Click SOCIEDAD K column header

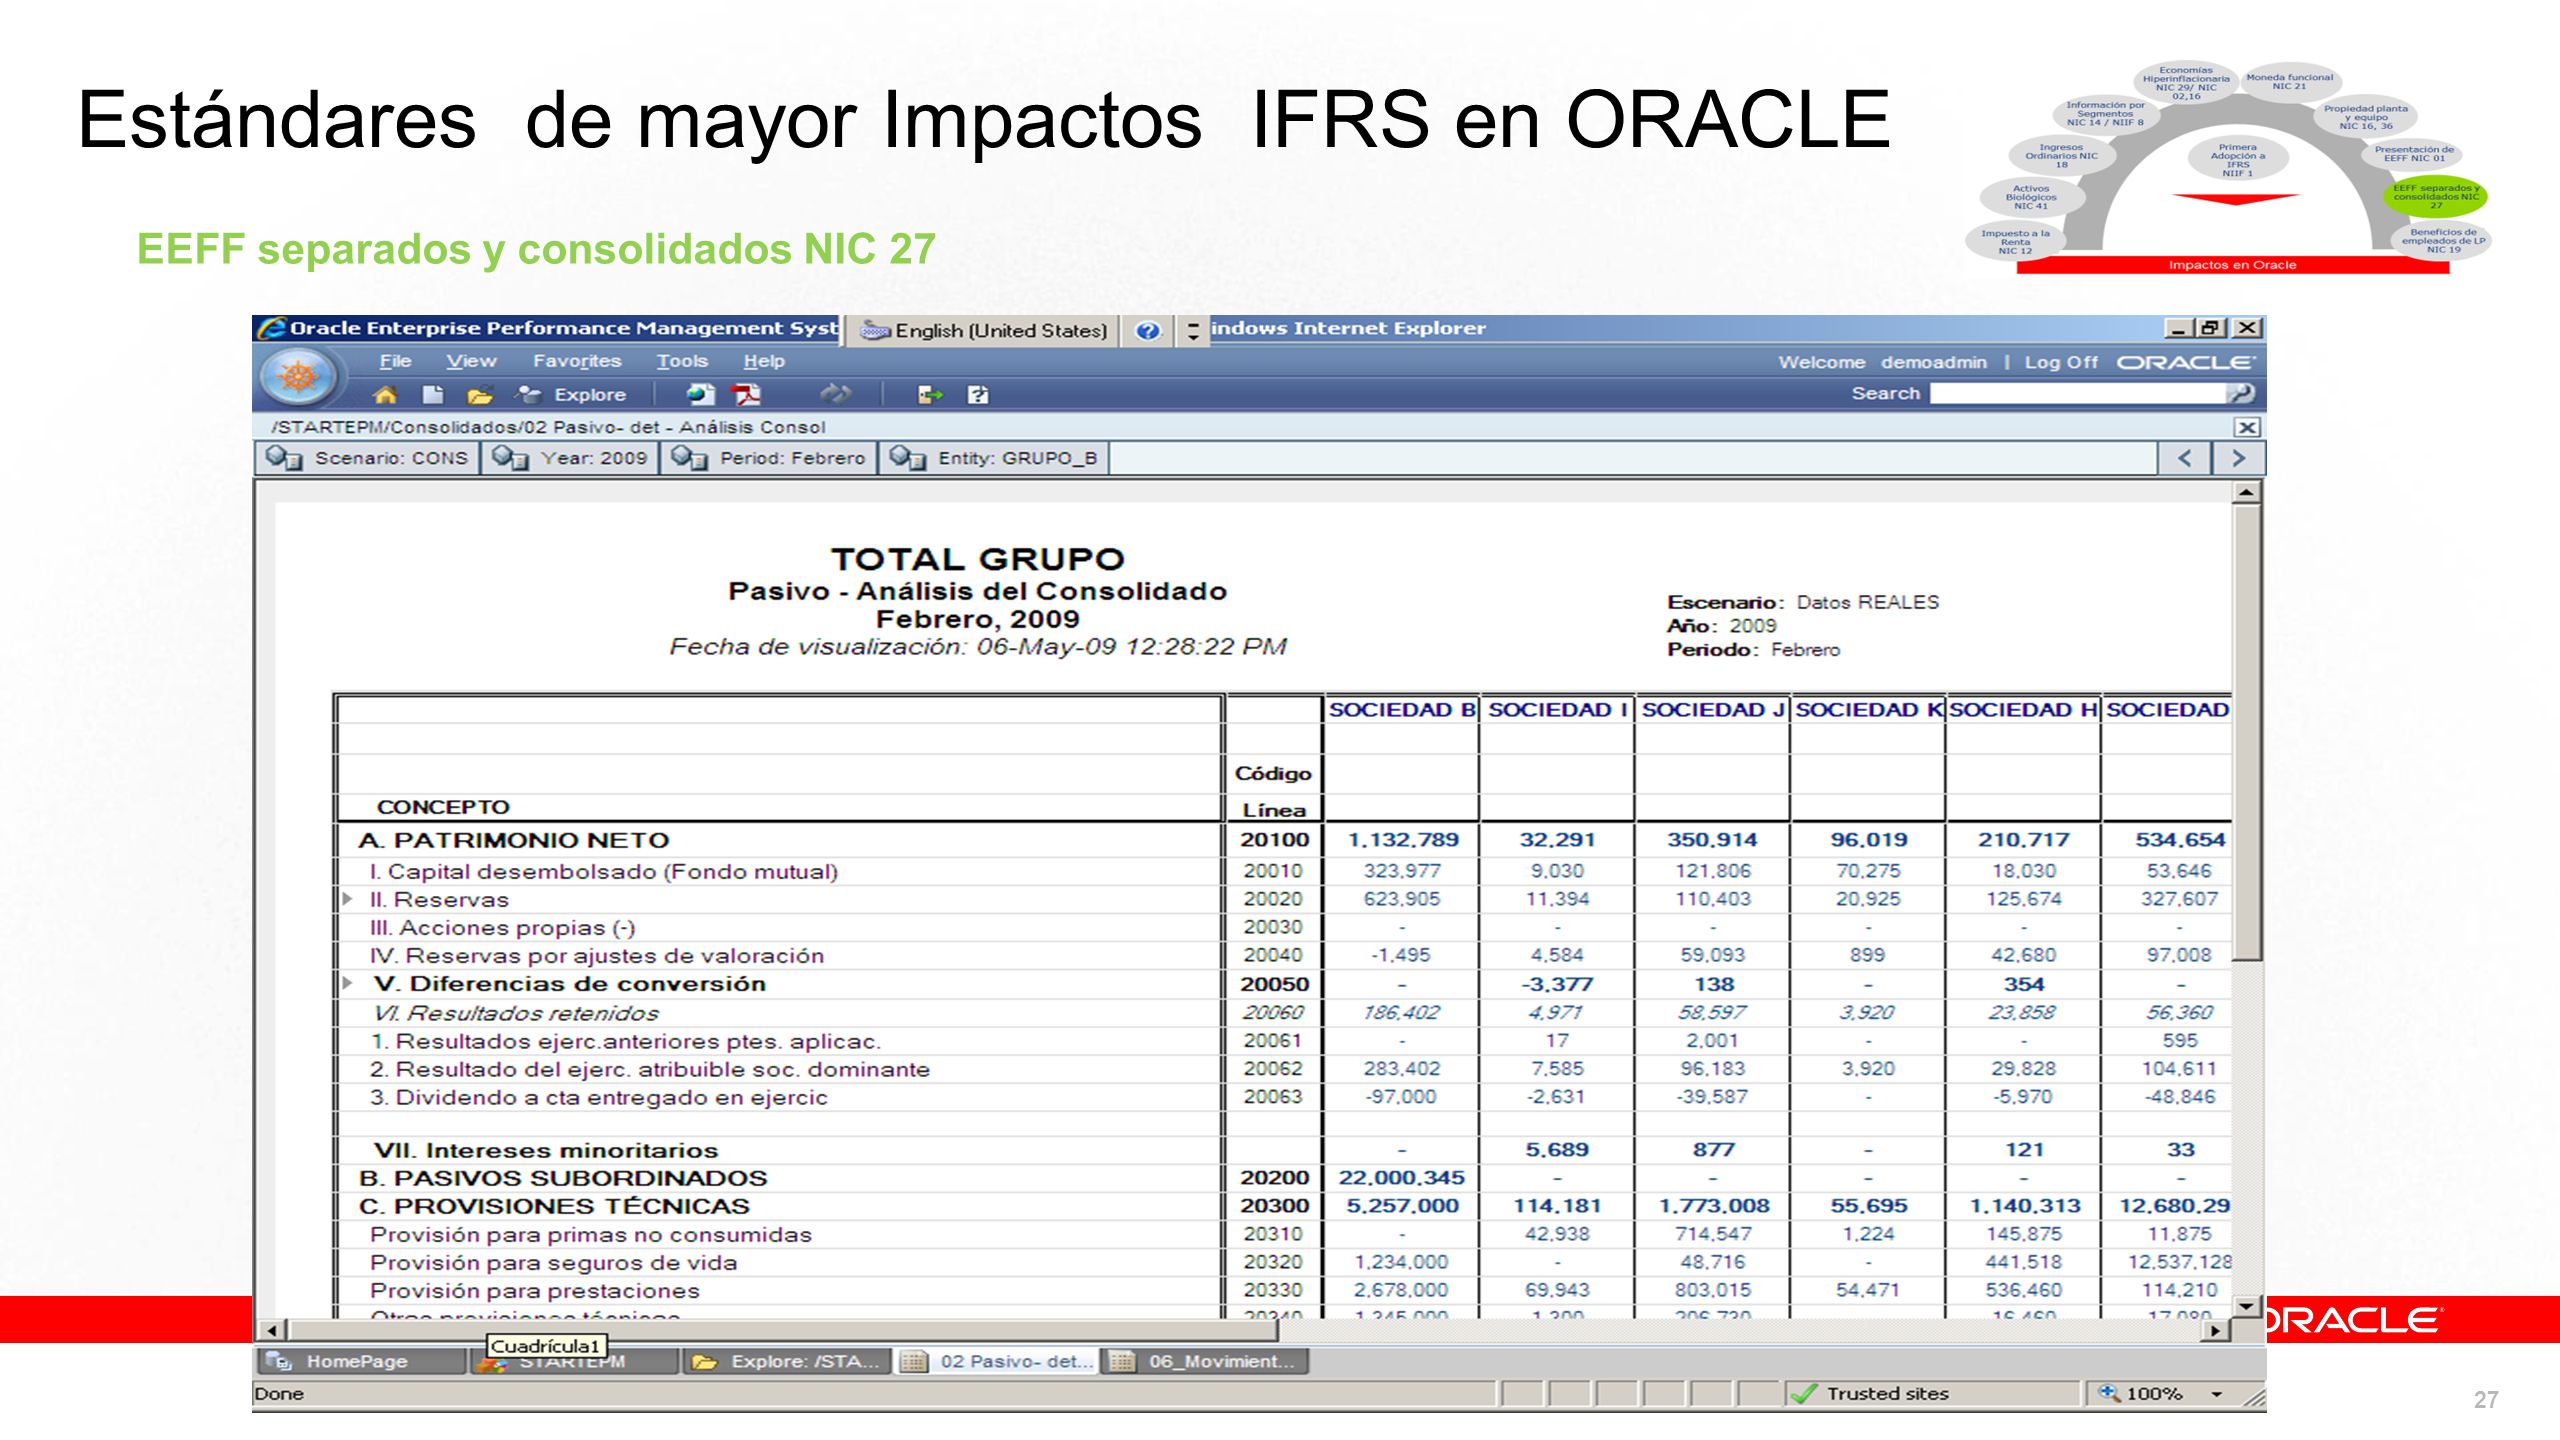[1869, 710]
